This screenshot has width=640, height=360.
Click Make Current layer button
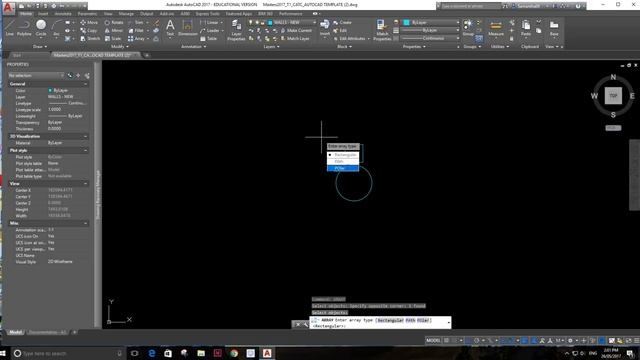[x=296, y=31]
